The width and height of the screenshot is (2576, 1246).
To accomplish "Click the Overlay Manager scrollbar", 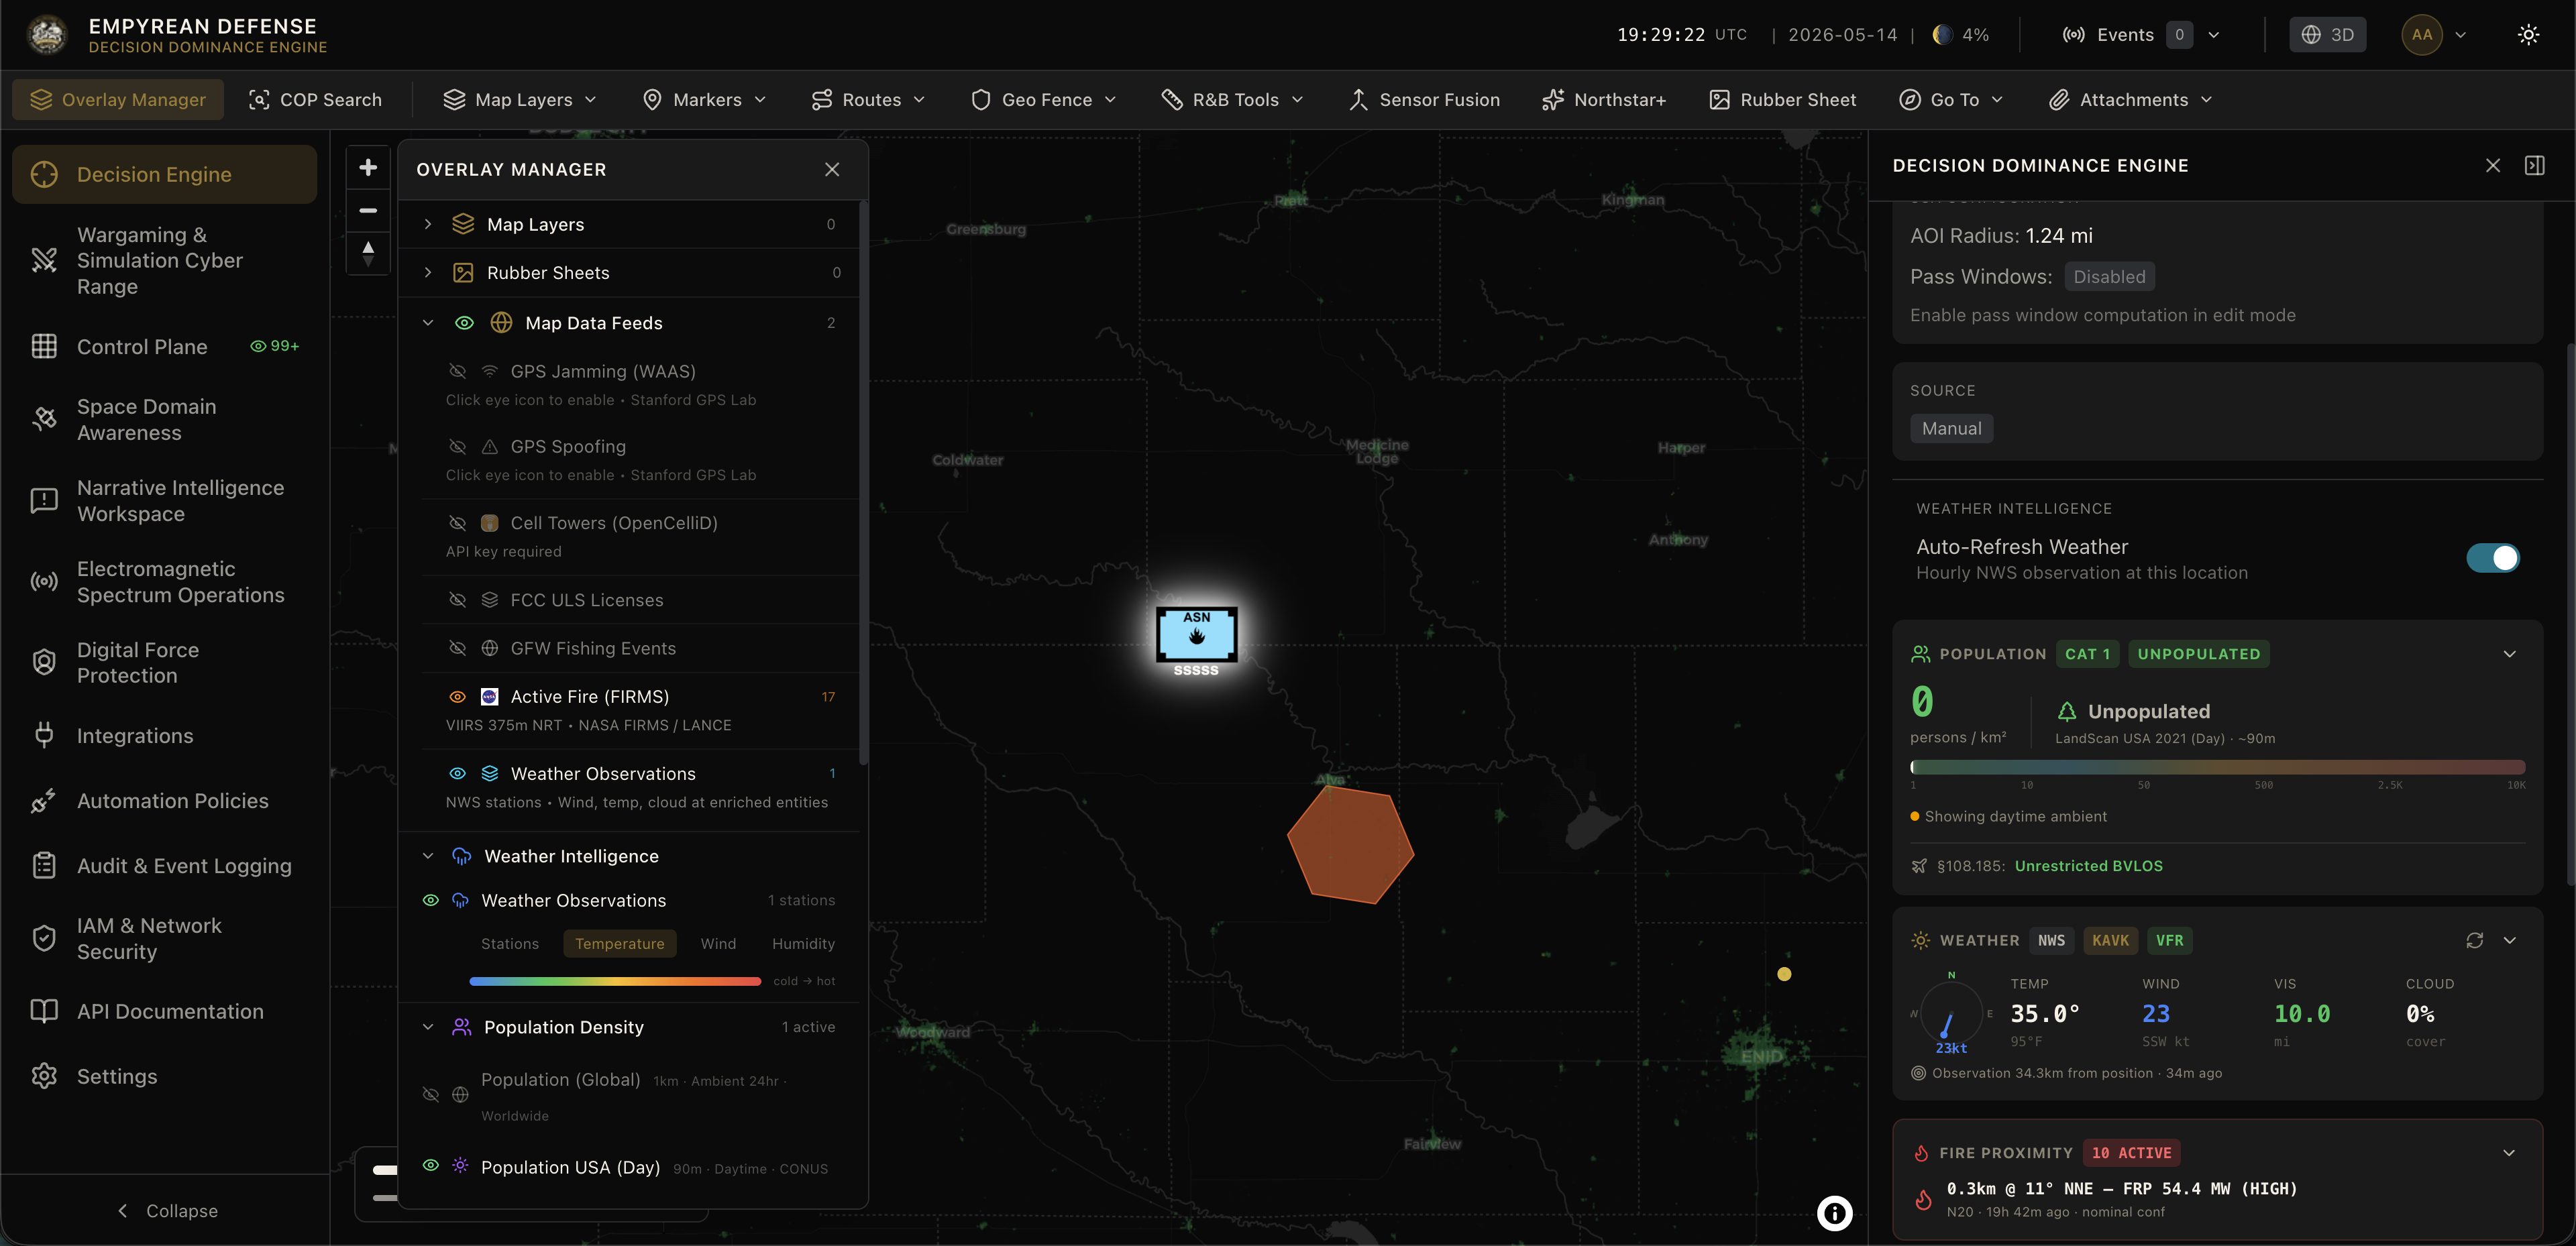I will pyautogui.click(x=863, y=484).
